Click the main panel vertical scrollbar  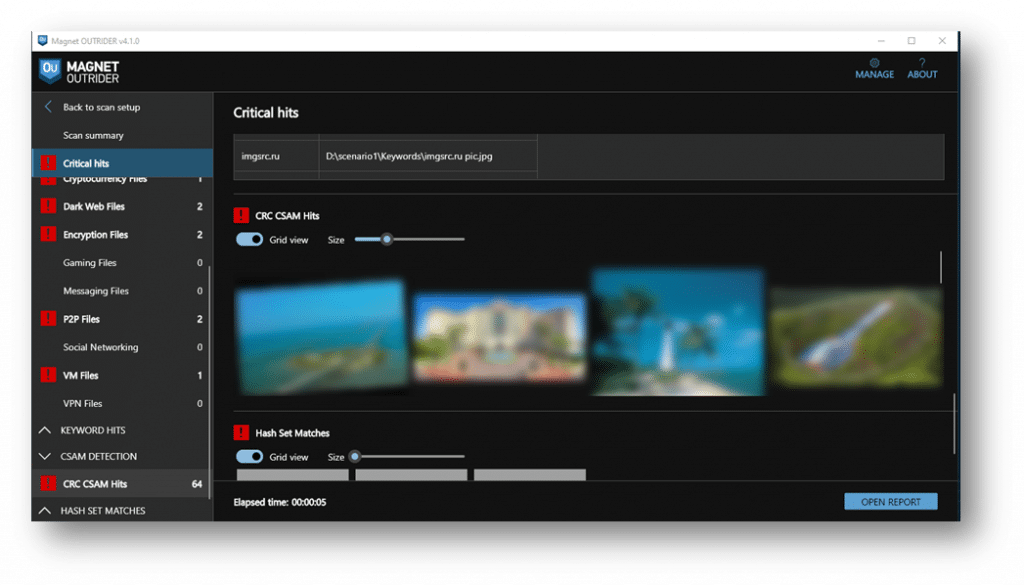[954, 423]
